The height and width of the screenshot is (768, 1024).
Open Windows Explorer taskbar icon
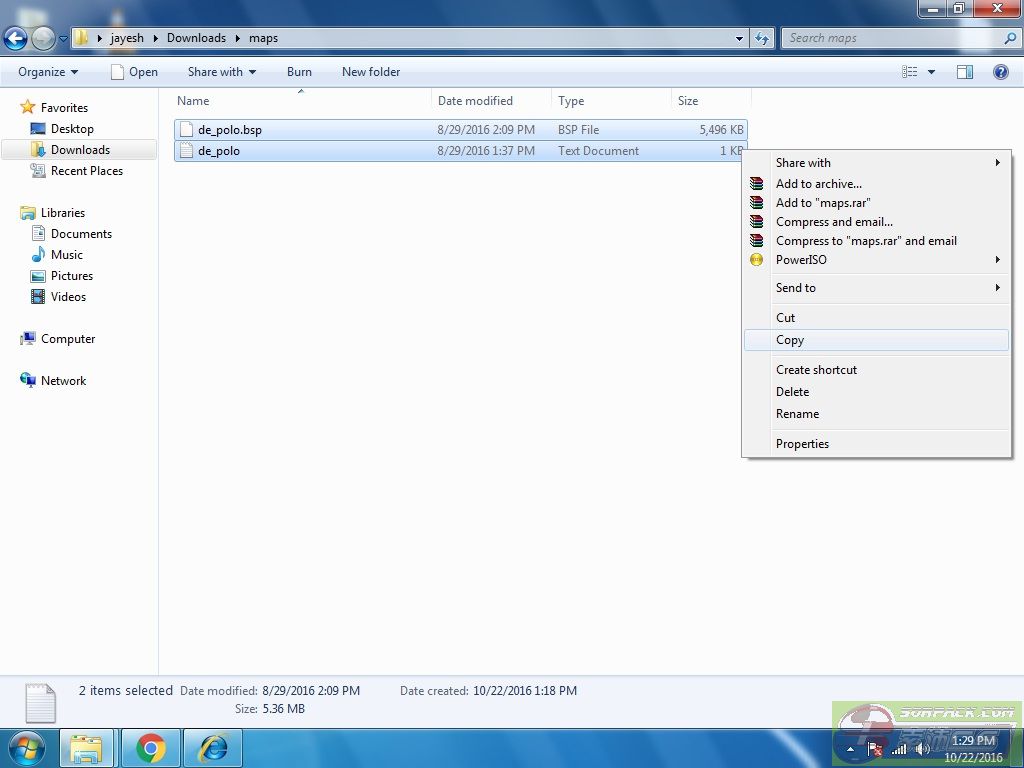(x=87, y=748)
